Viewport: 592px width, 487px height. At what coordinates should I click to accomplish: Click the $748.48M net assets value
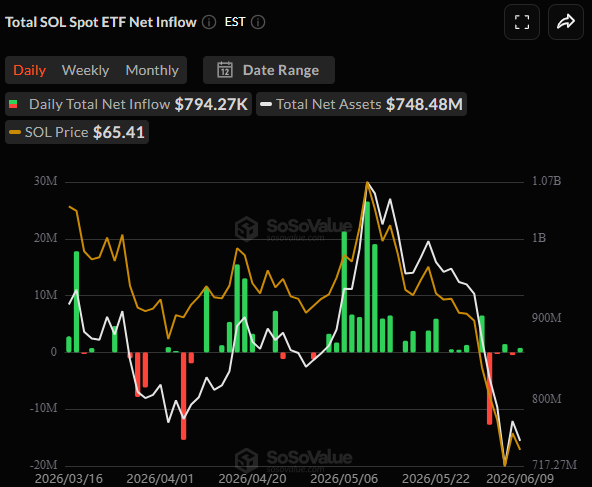[424, 104]
